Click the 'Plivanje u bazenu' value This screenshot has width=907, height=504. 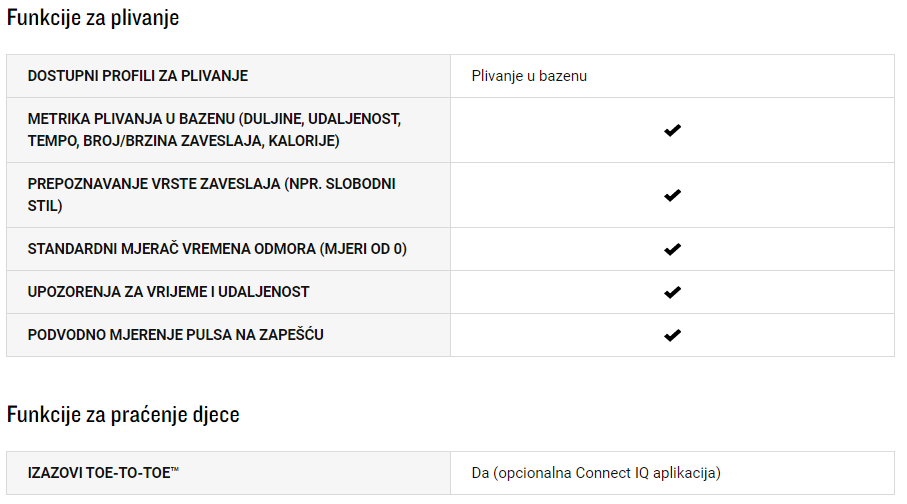[x=529, y=76]
